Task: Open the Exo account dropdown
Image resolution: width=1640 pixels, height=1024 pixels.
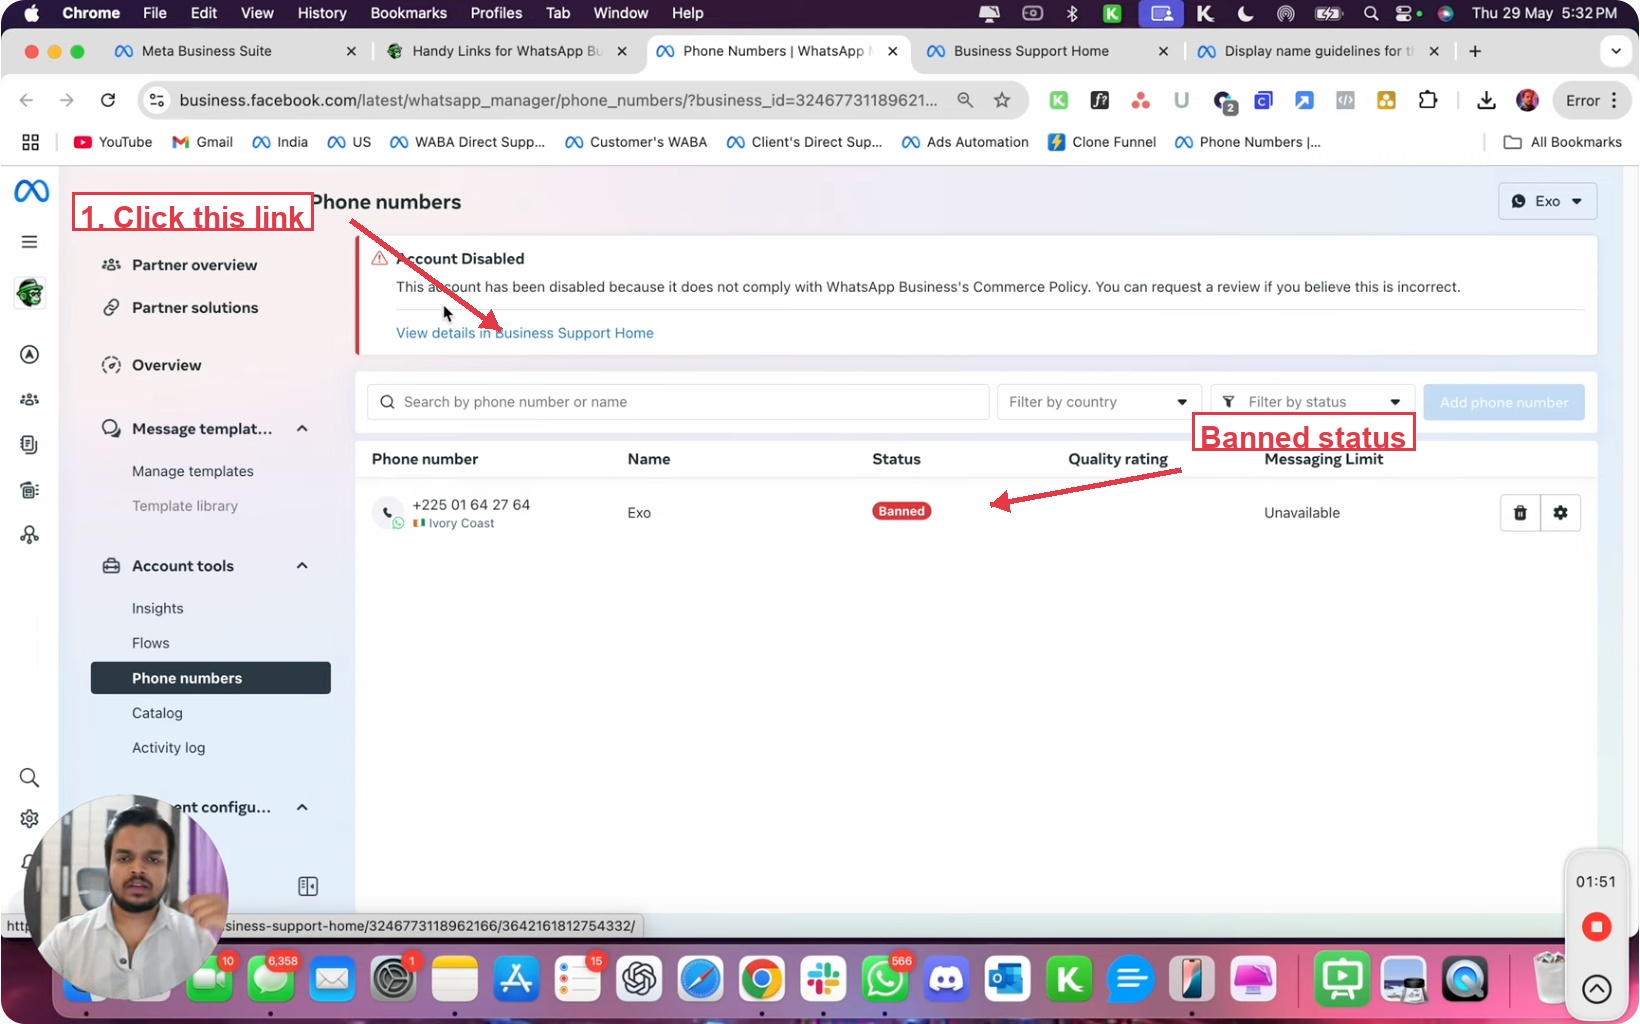Action: [x=1547, y=201]
